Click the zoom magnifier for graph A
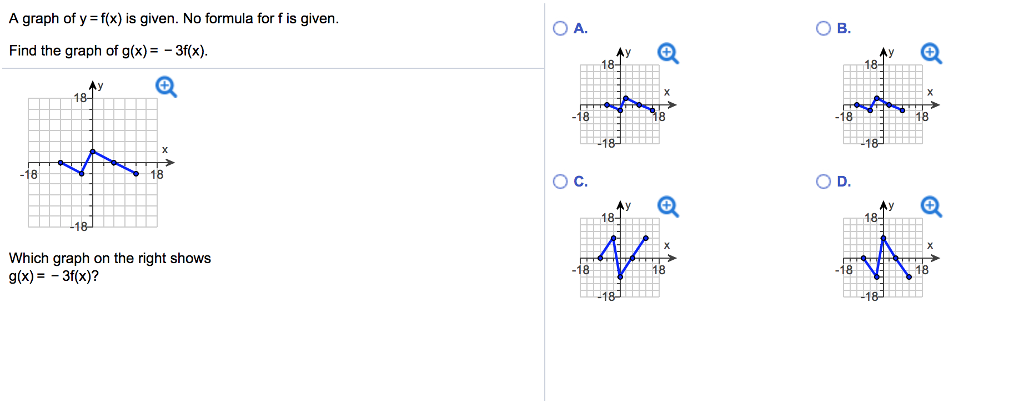1024x403 pixels. click(669, 54)
